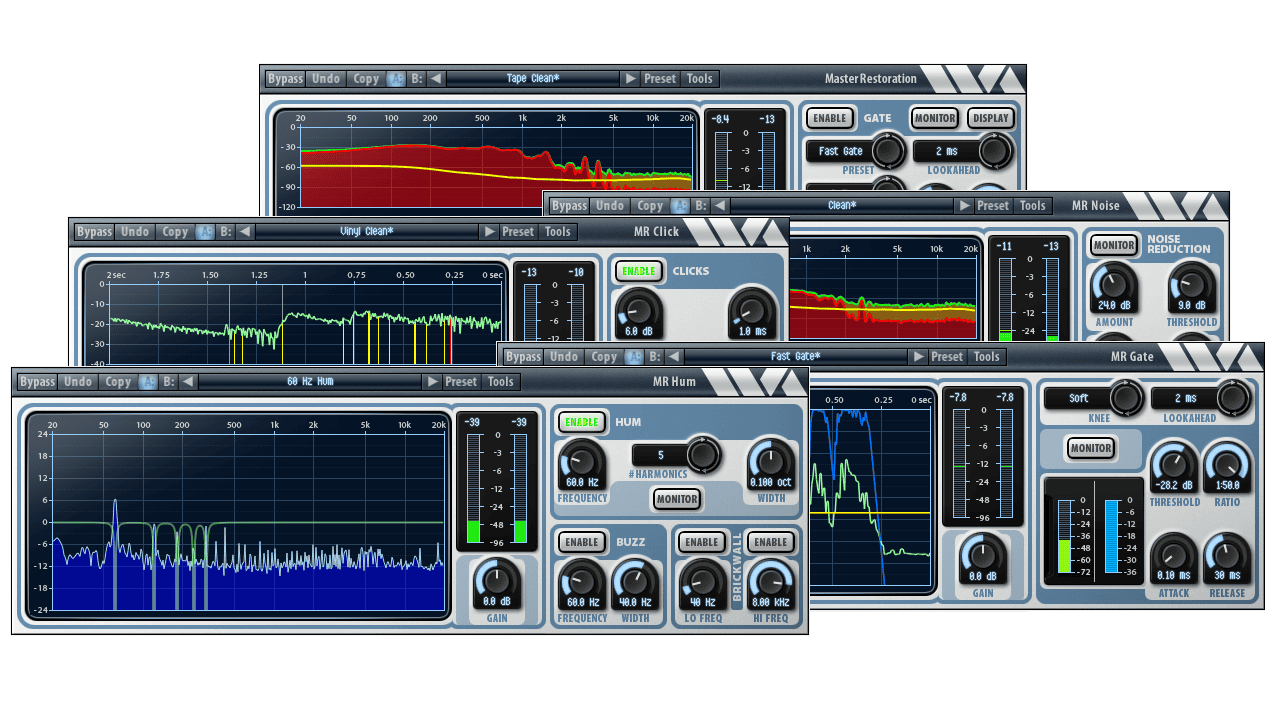This screenshot has height=720, width=1280.
Task: Open the '60 Hz Hum' preset list
Action: coord(310,382)
